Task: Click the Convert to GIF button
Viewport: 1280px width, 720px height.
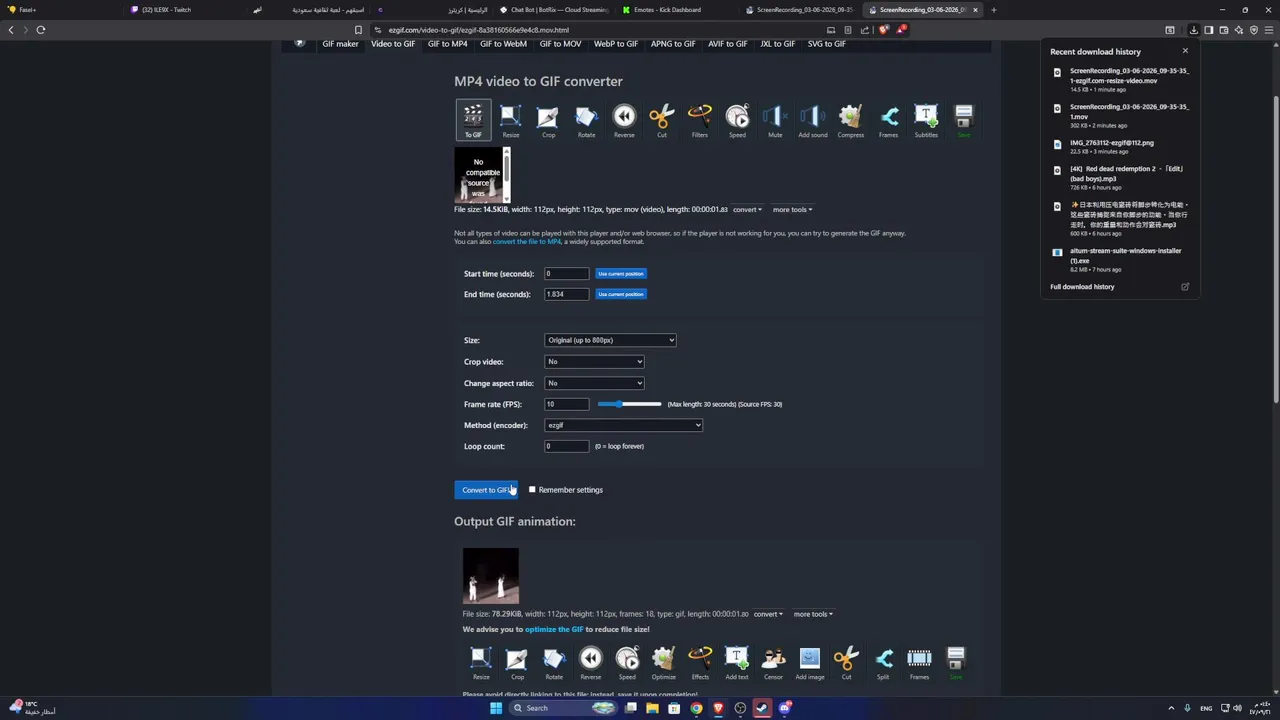Action: coord(486,490)
